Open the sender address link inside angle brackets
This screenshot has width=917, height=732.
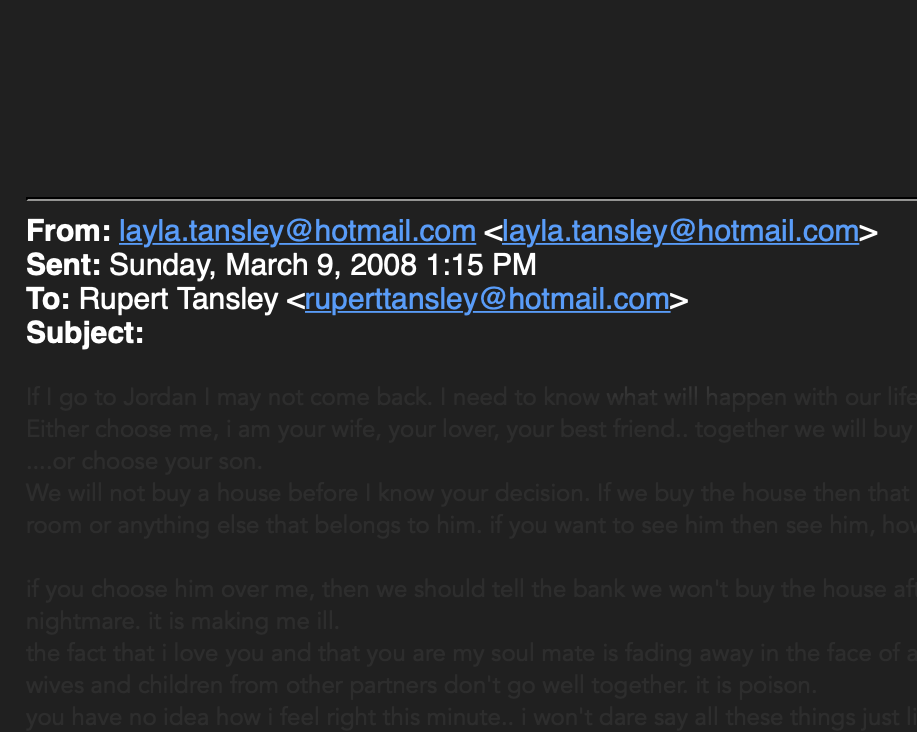click(680, 232)
